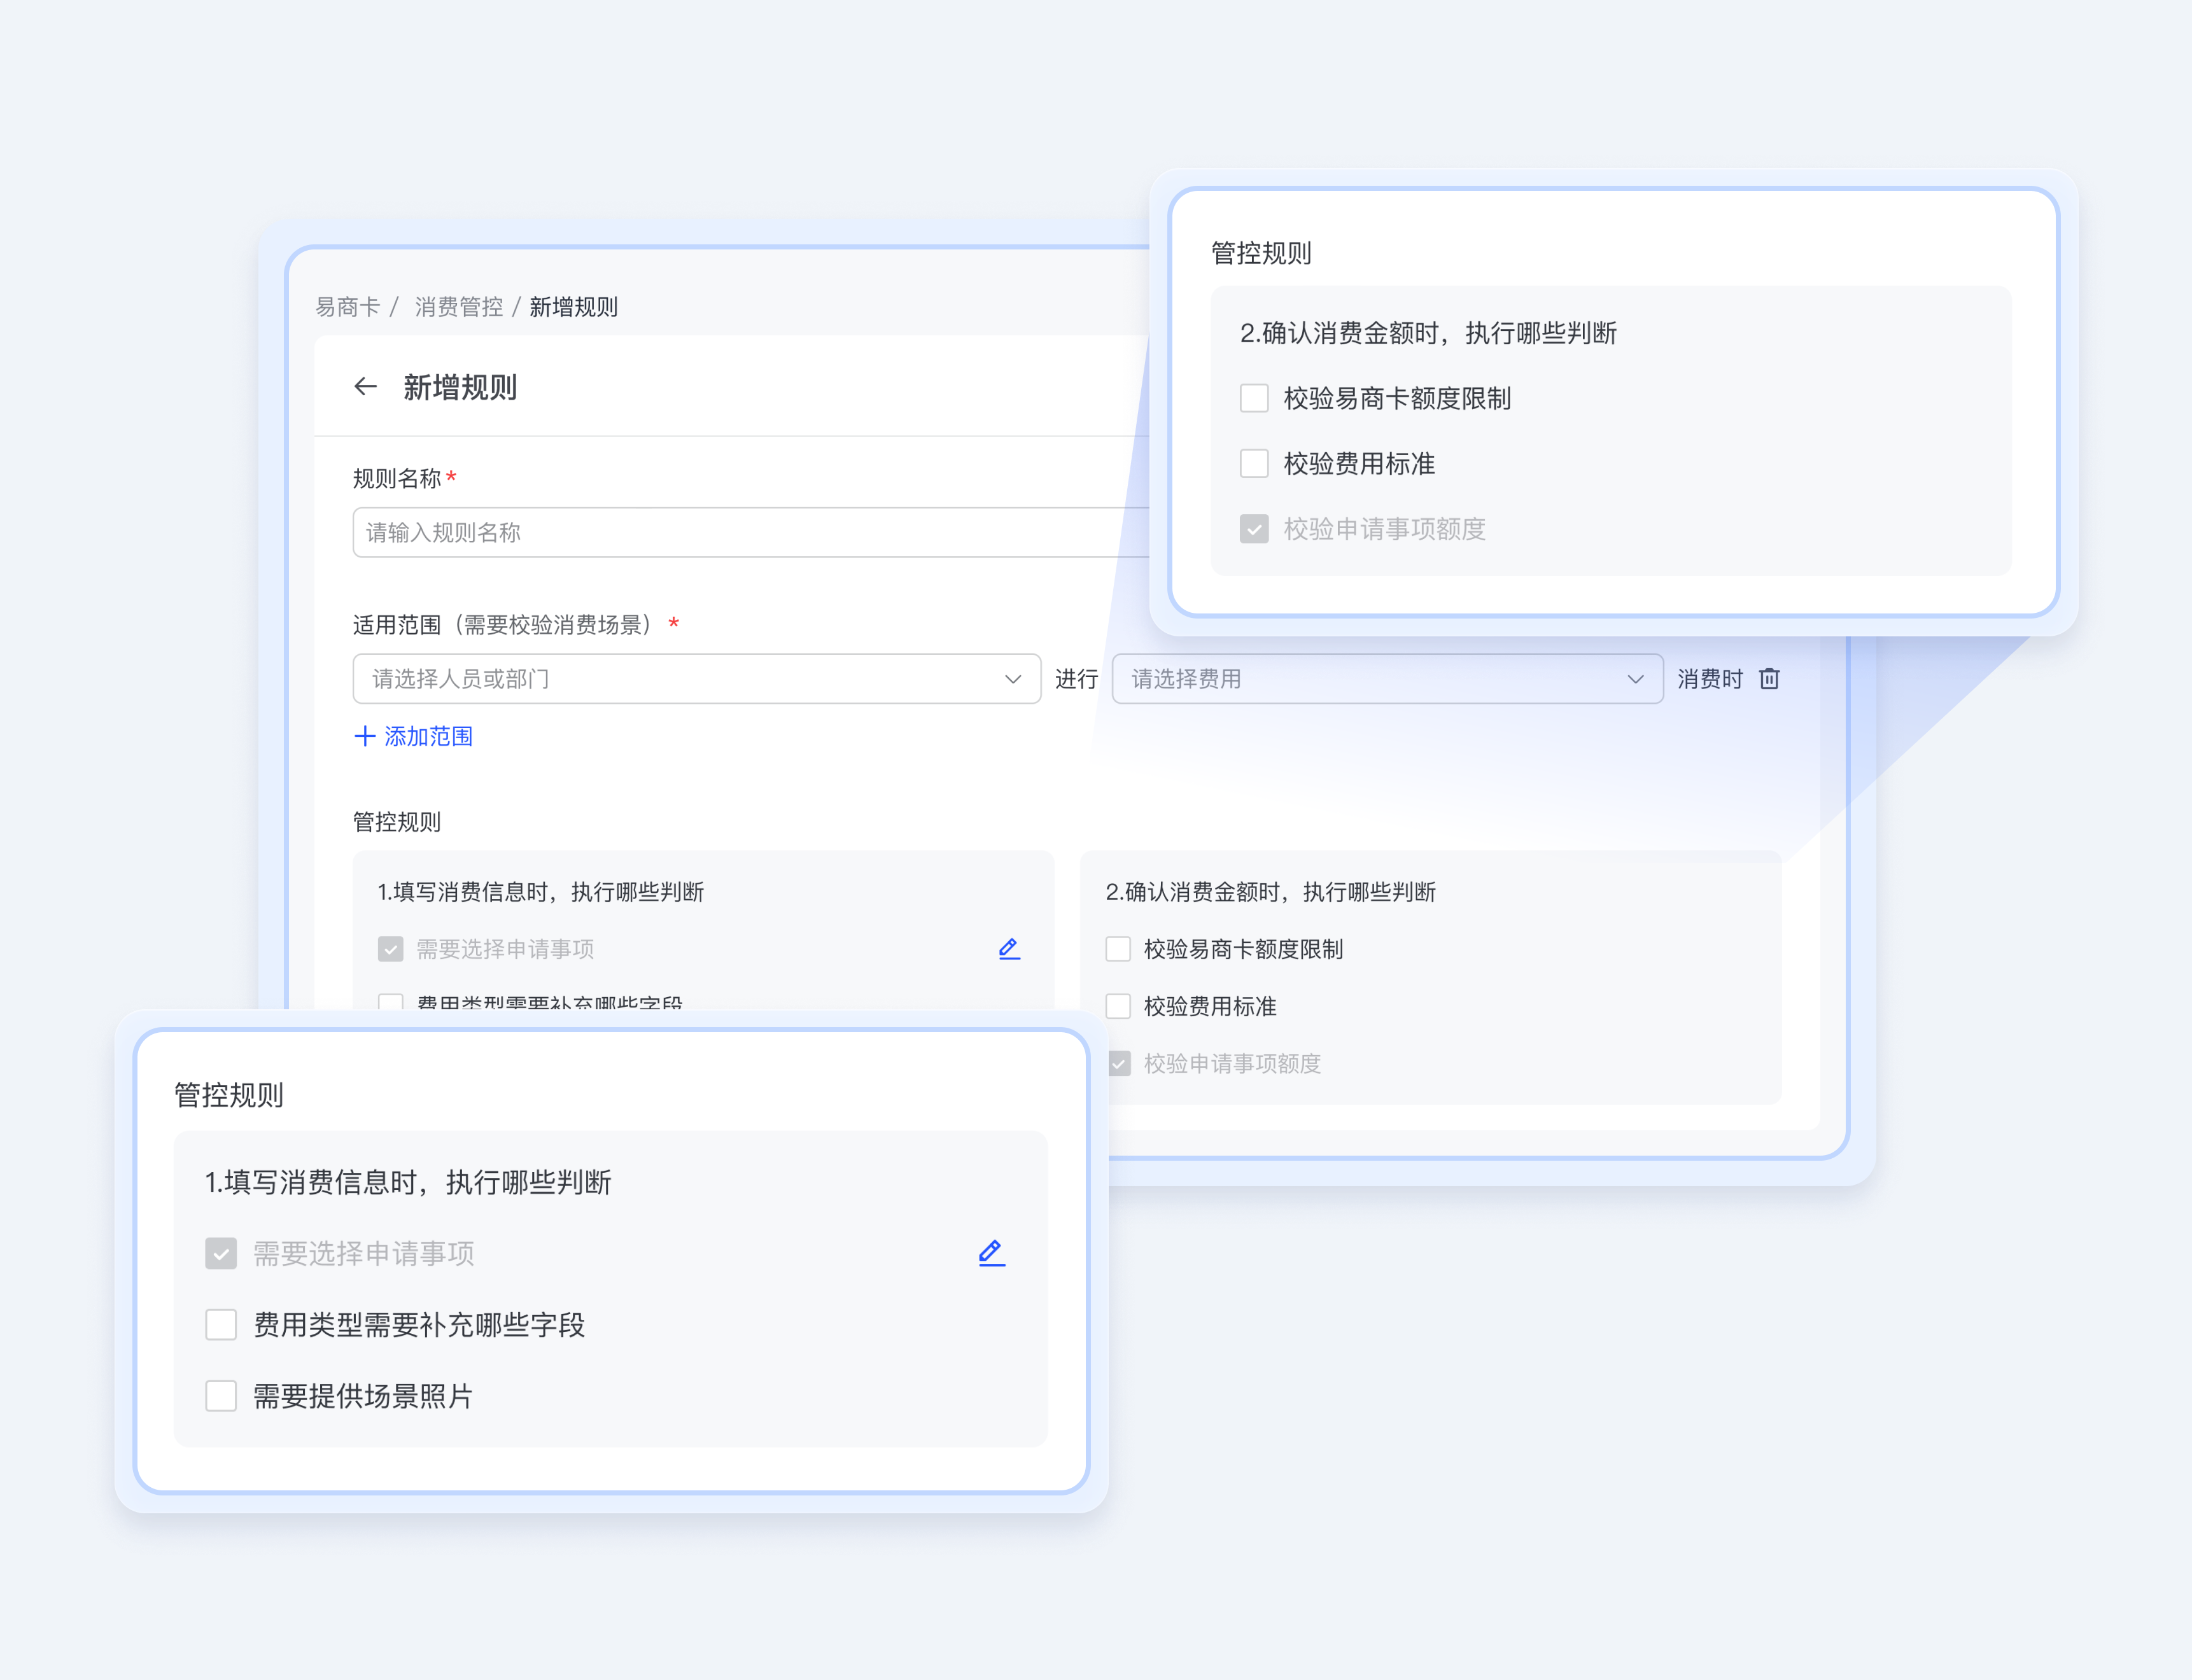Check 校验费用标准 in the top-right card
The image size is (2192, 1680).
[x=1254, y=464]
